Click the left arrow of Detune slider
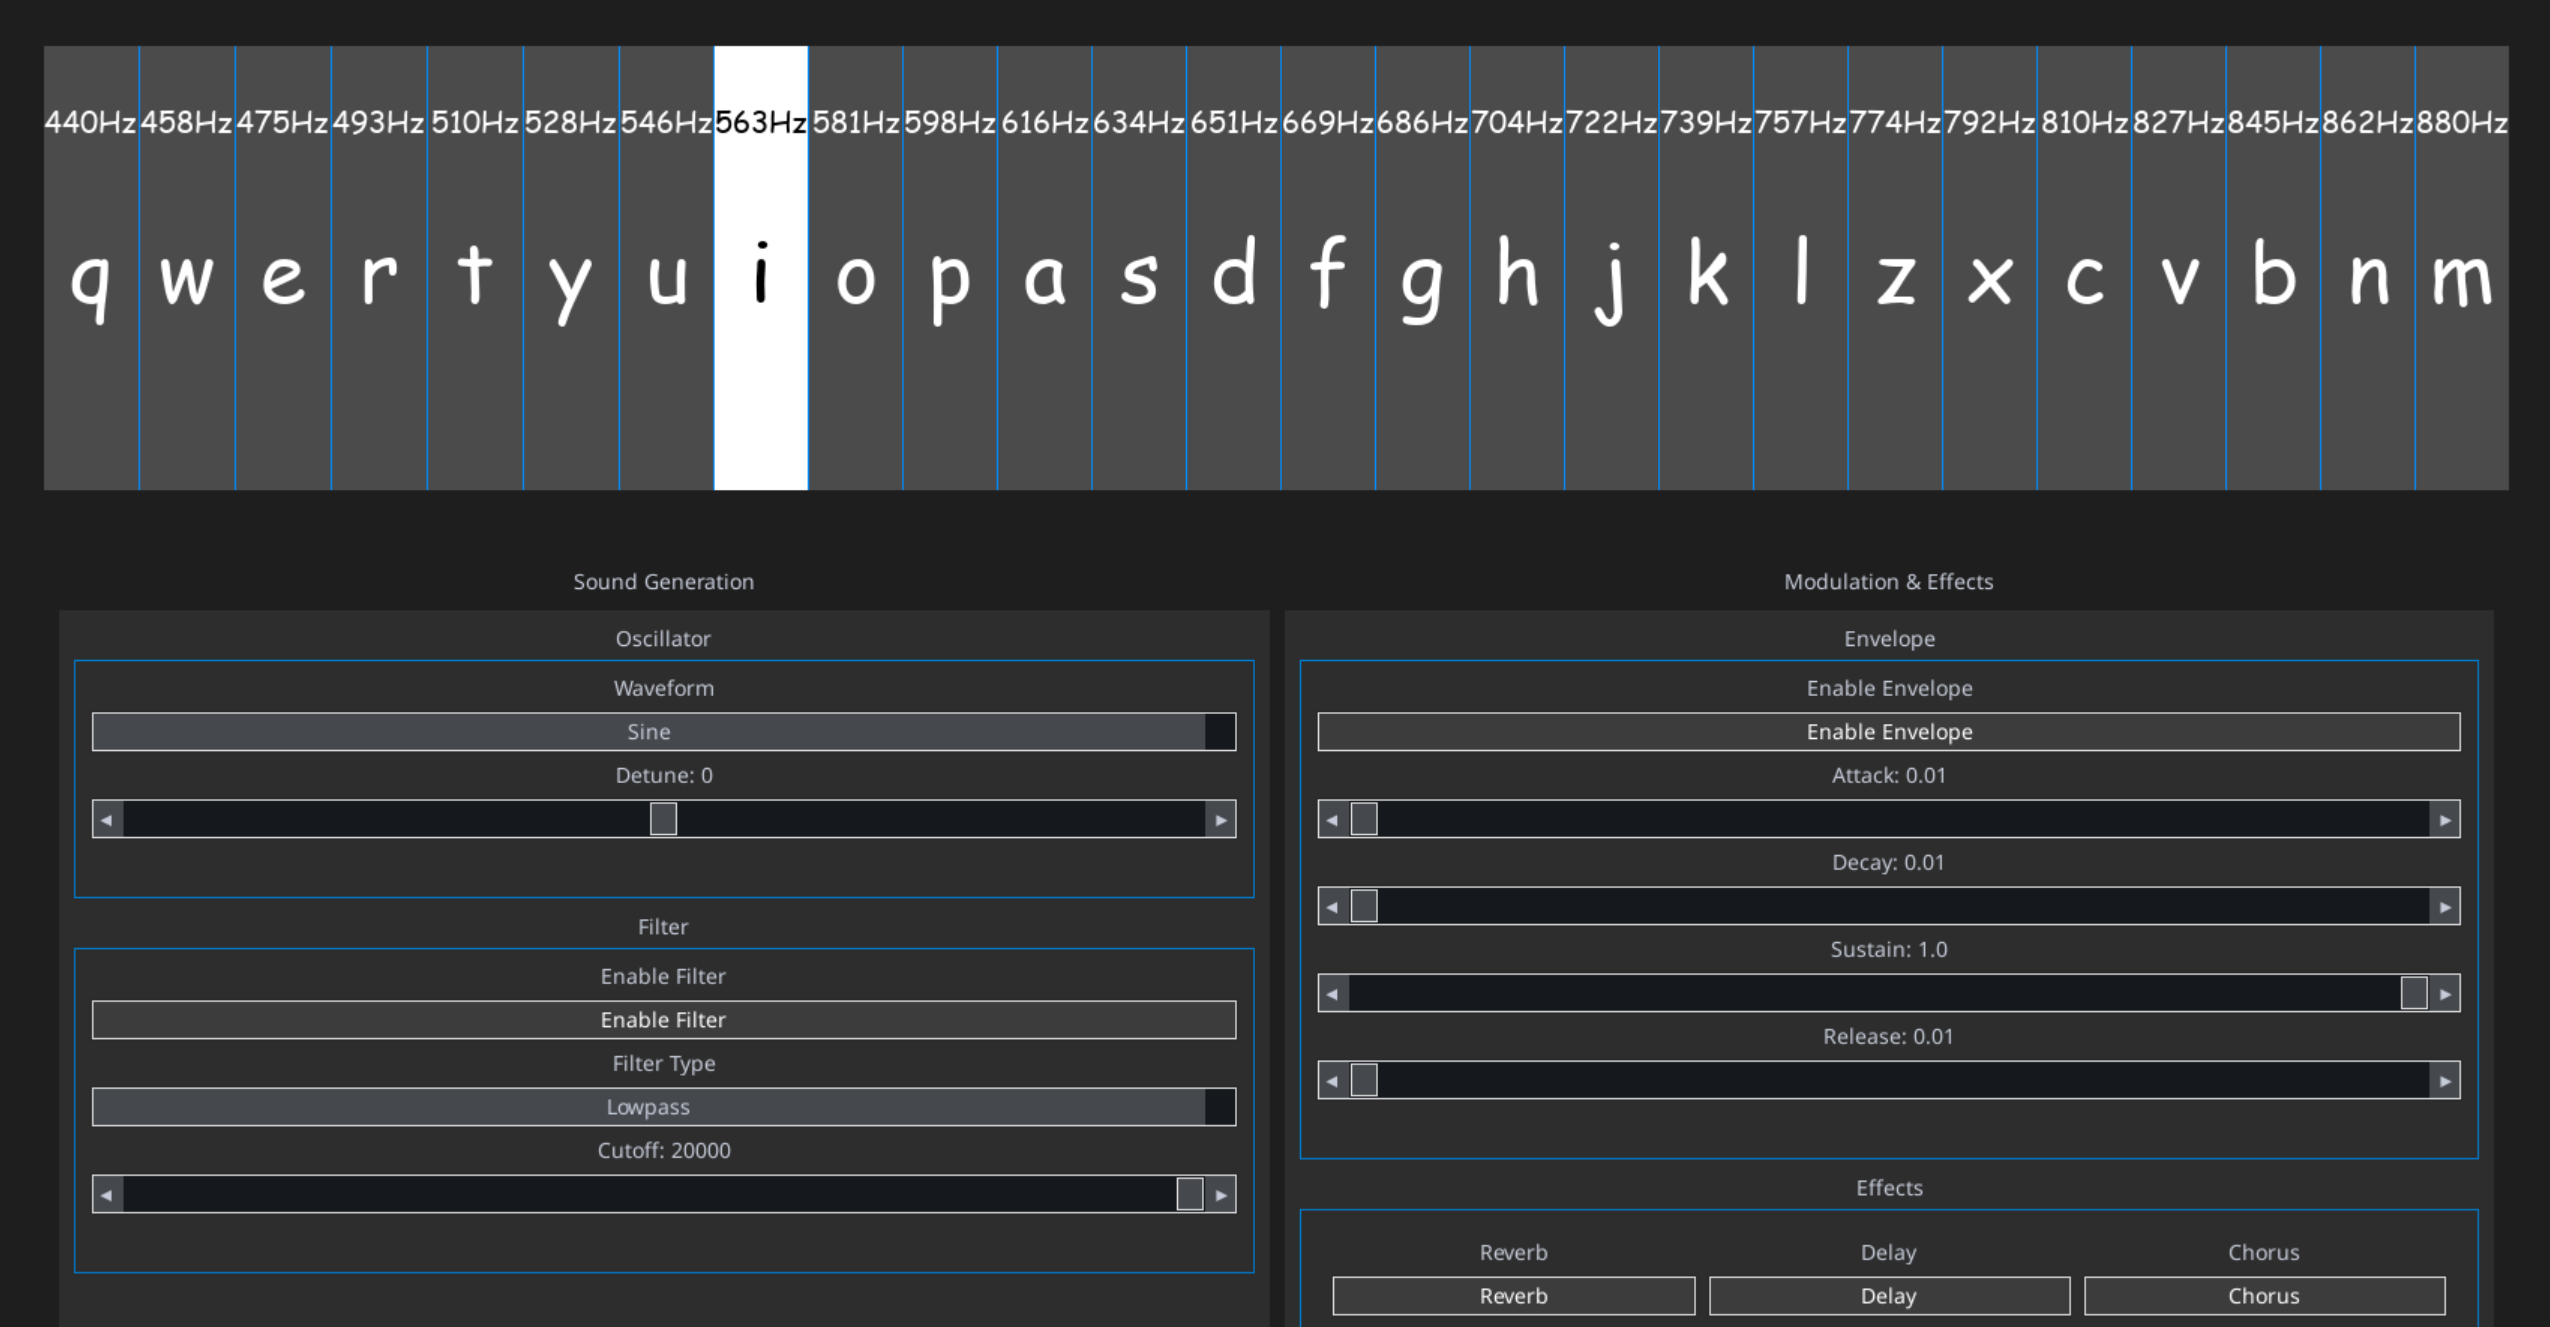The height and width of the screenshot is (1327, 2550). pyautogui.click(x=107, y=819)
